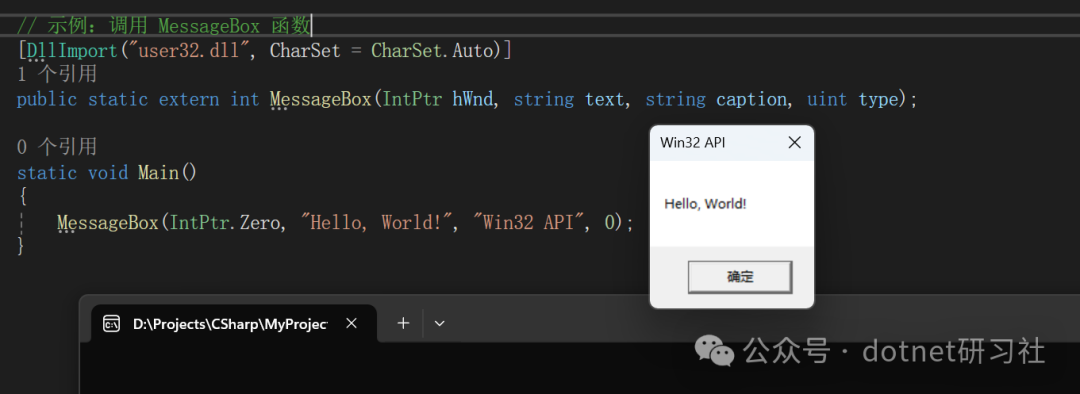Open a new terminal tab with plus

[404, 323]
